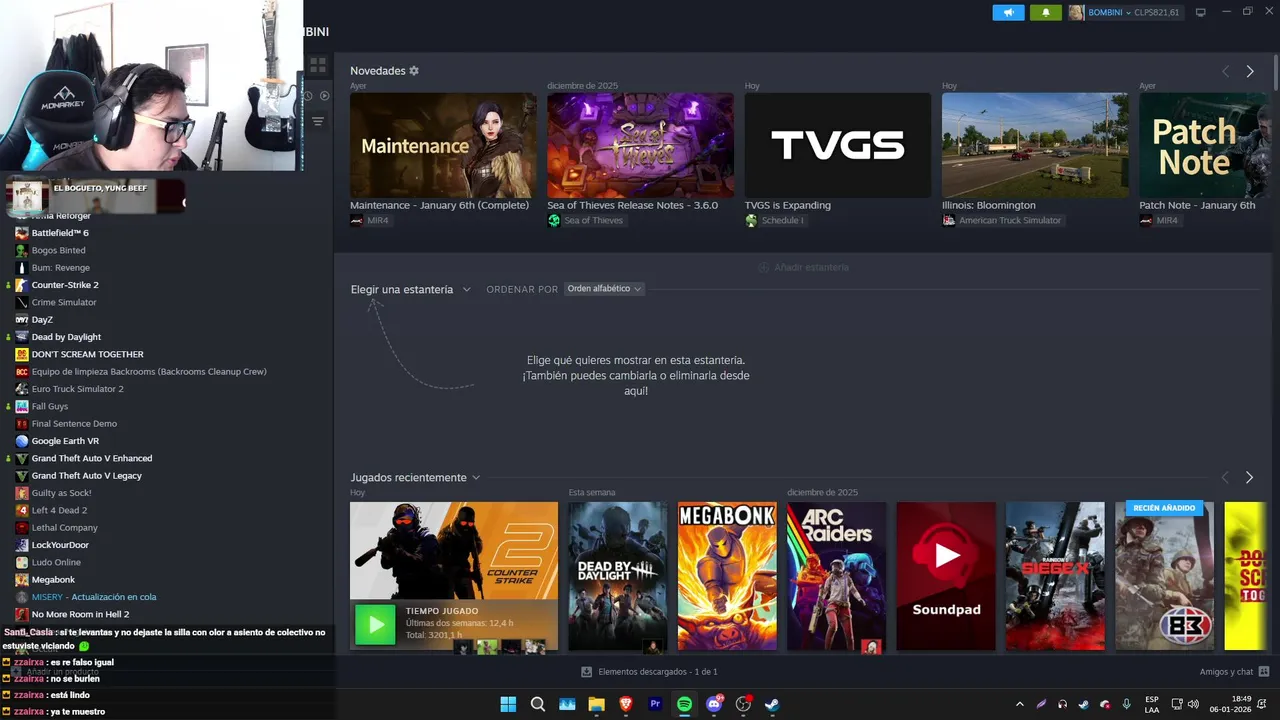
Task: Click the Sea of Thieves game link
Action: point(593,220)
